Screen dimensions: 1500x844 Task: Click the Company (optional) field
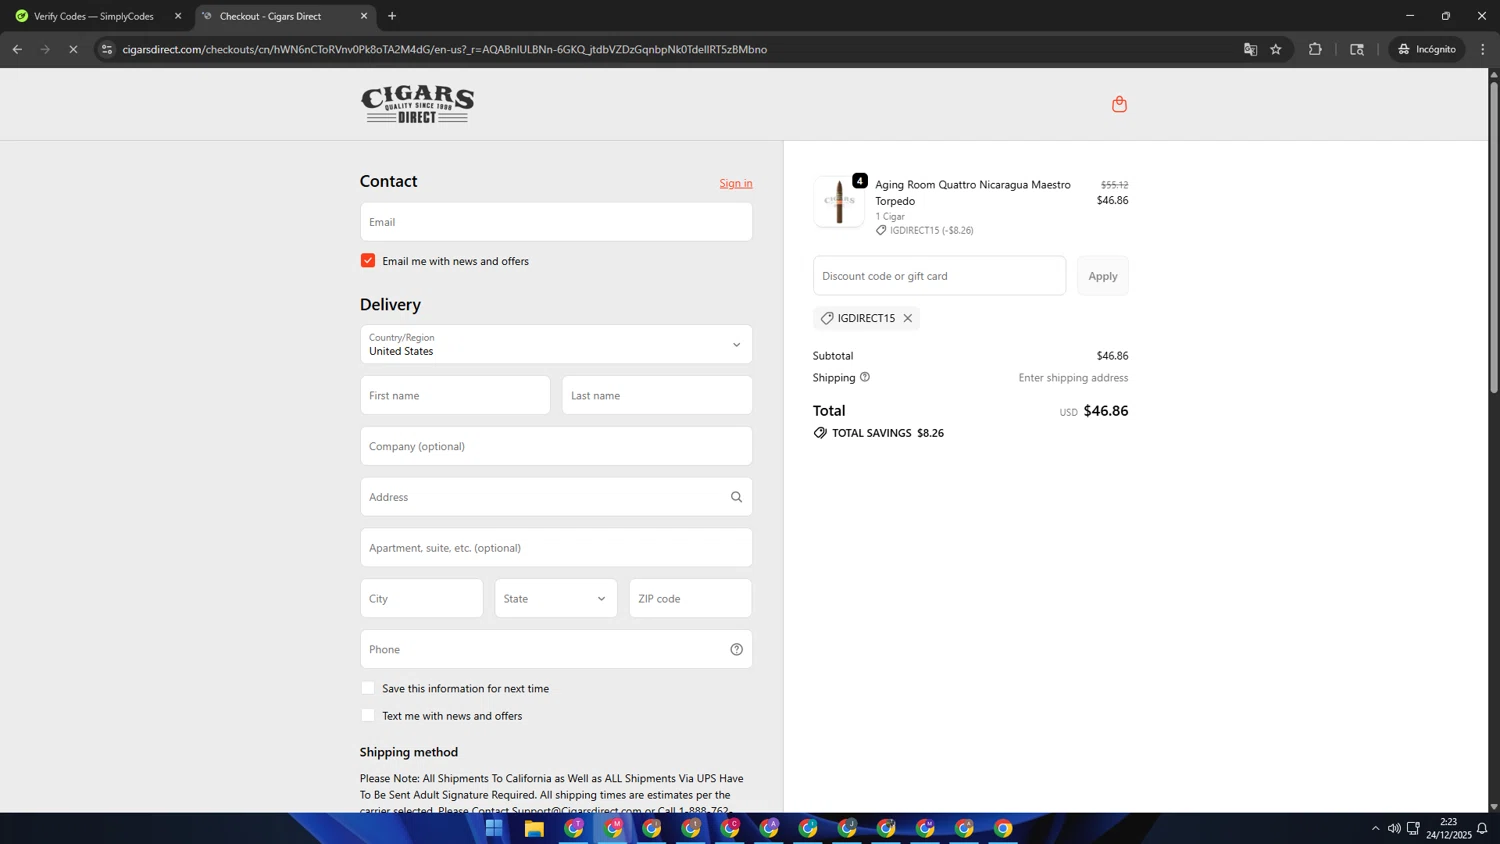pyautogui.click(x=556, y=446)
